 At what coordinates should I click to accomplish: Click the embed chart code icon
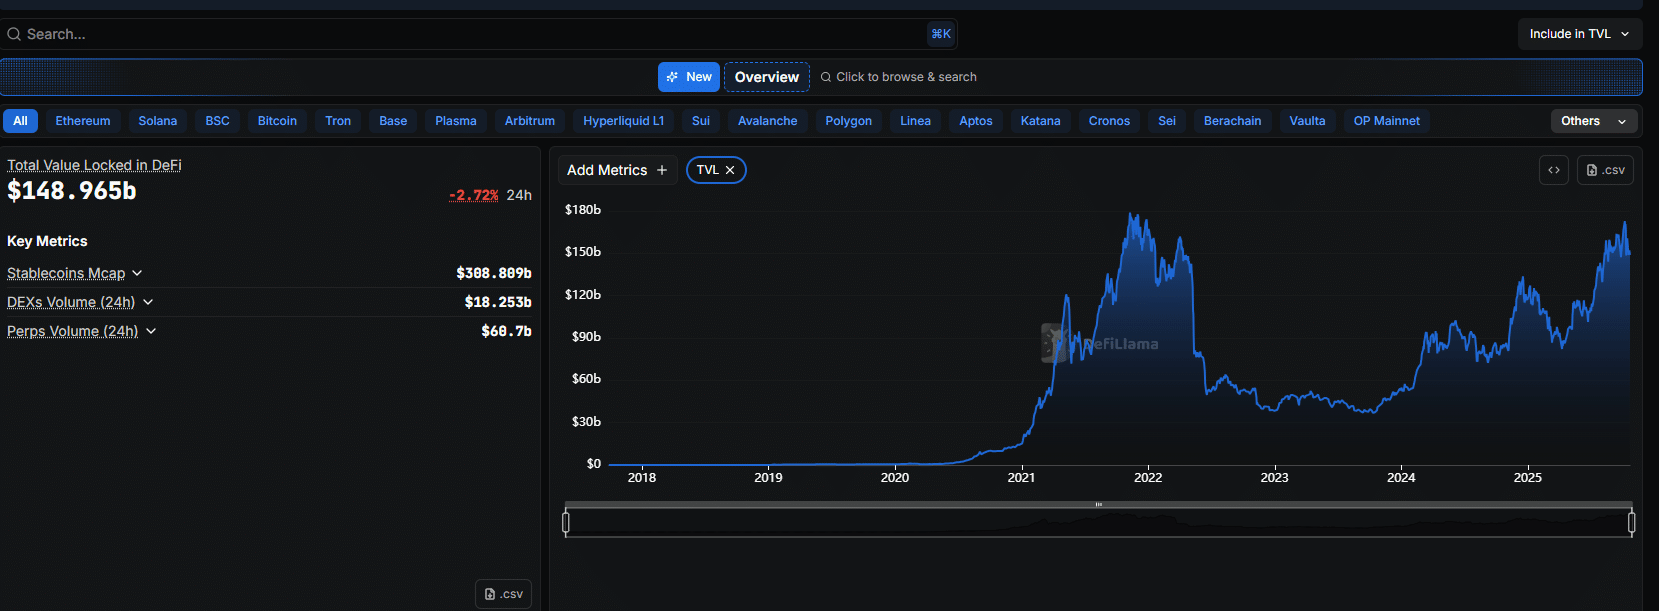(x=1553, y=170)
